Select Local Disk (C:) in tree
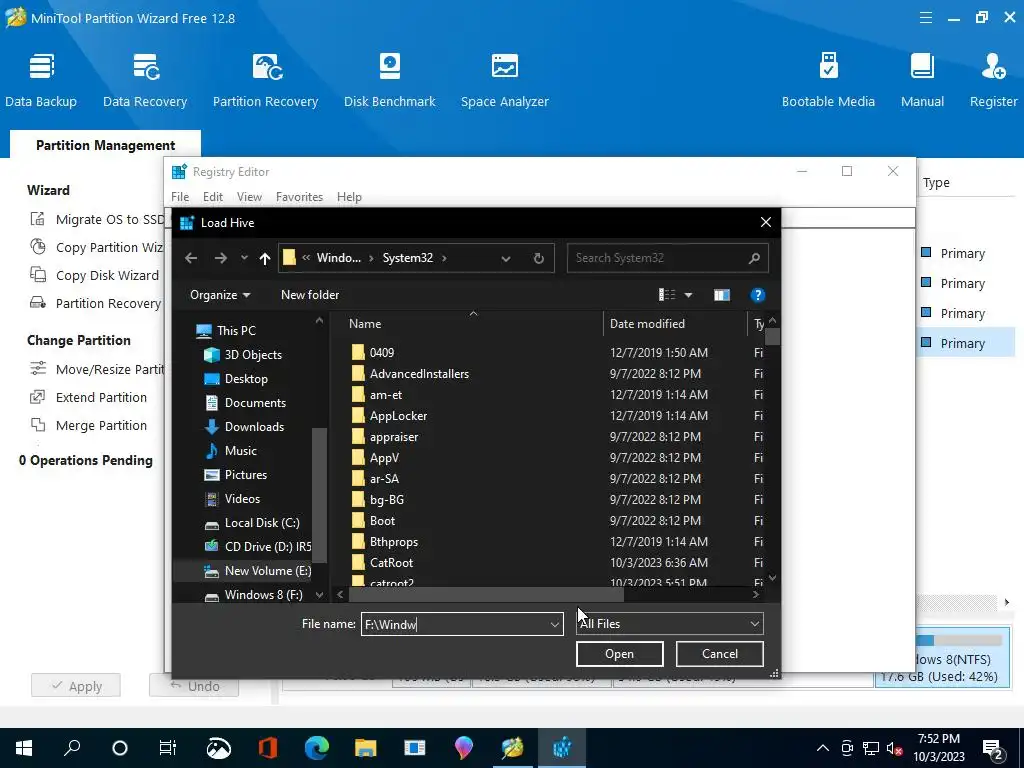This screenshot has width=1024, height=768. 252,523
